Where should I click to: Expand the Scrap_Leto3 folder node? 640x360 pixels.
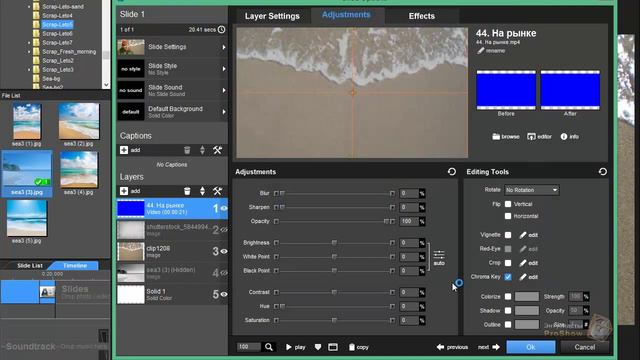coord(29,70)
